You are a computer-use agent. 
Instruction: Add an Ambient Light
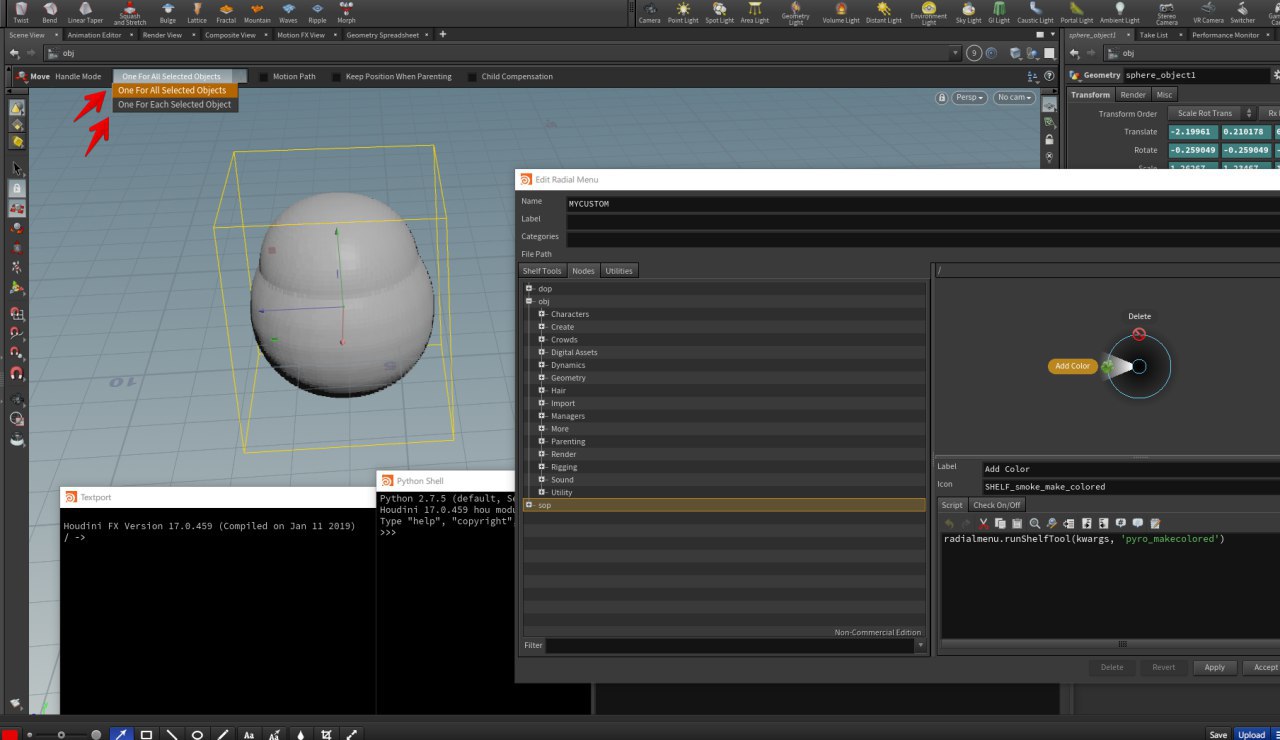click(1120, 13)
